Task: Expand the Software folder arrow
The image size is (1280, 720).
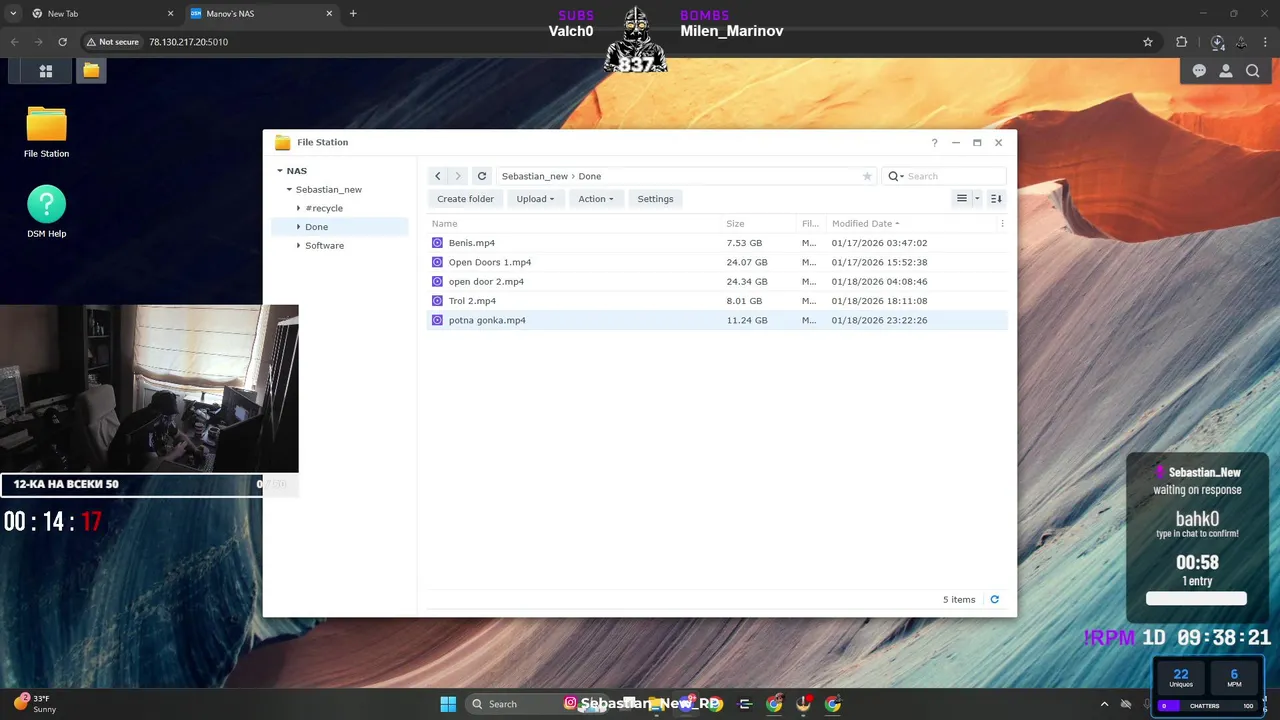Action: point(298,246)
